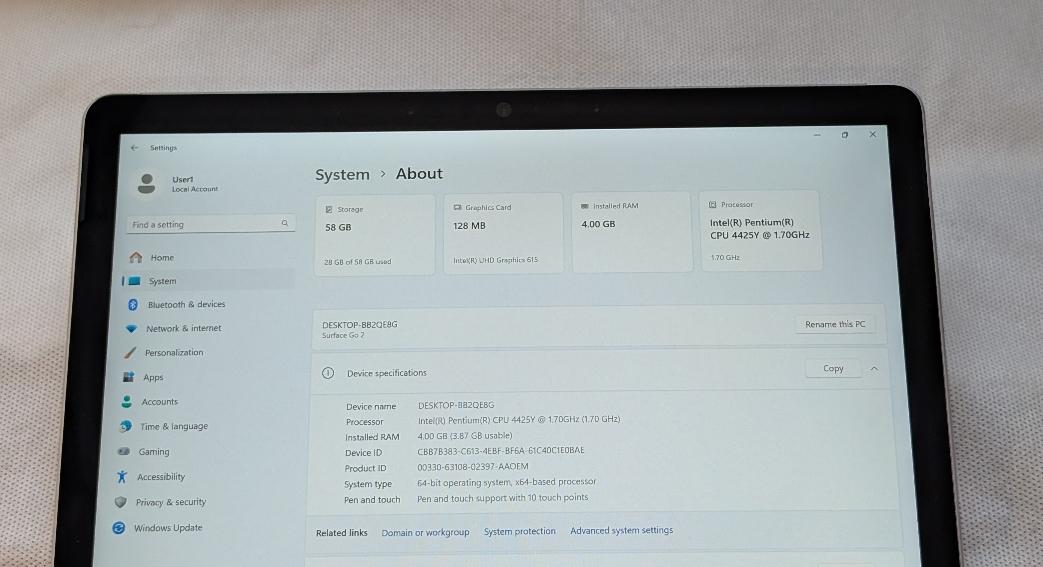The width and height of the screenshot is (1043, 567).
Task: Open the Domain or workgroup link
Action: pos(425,532)
